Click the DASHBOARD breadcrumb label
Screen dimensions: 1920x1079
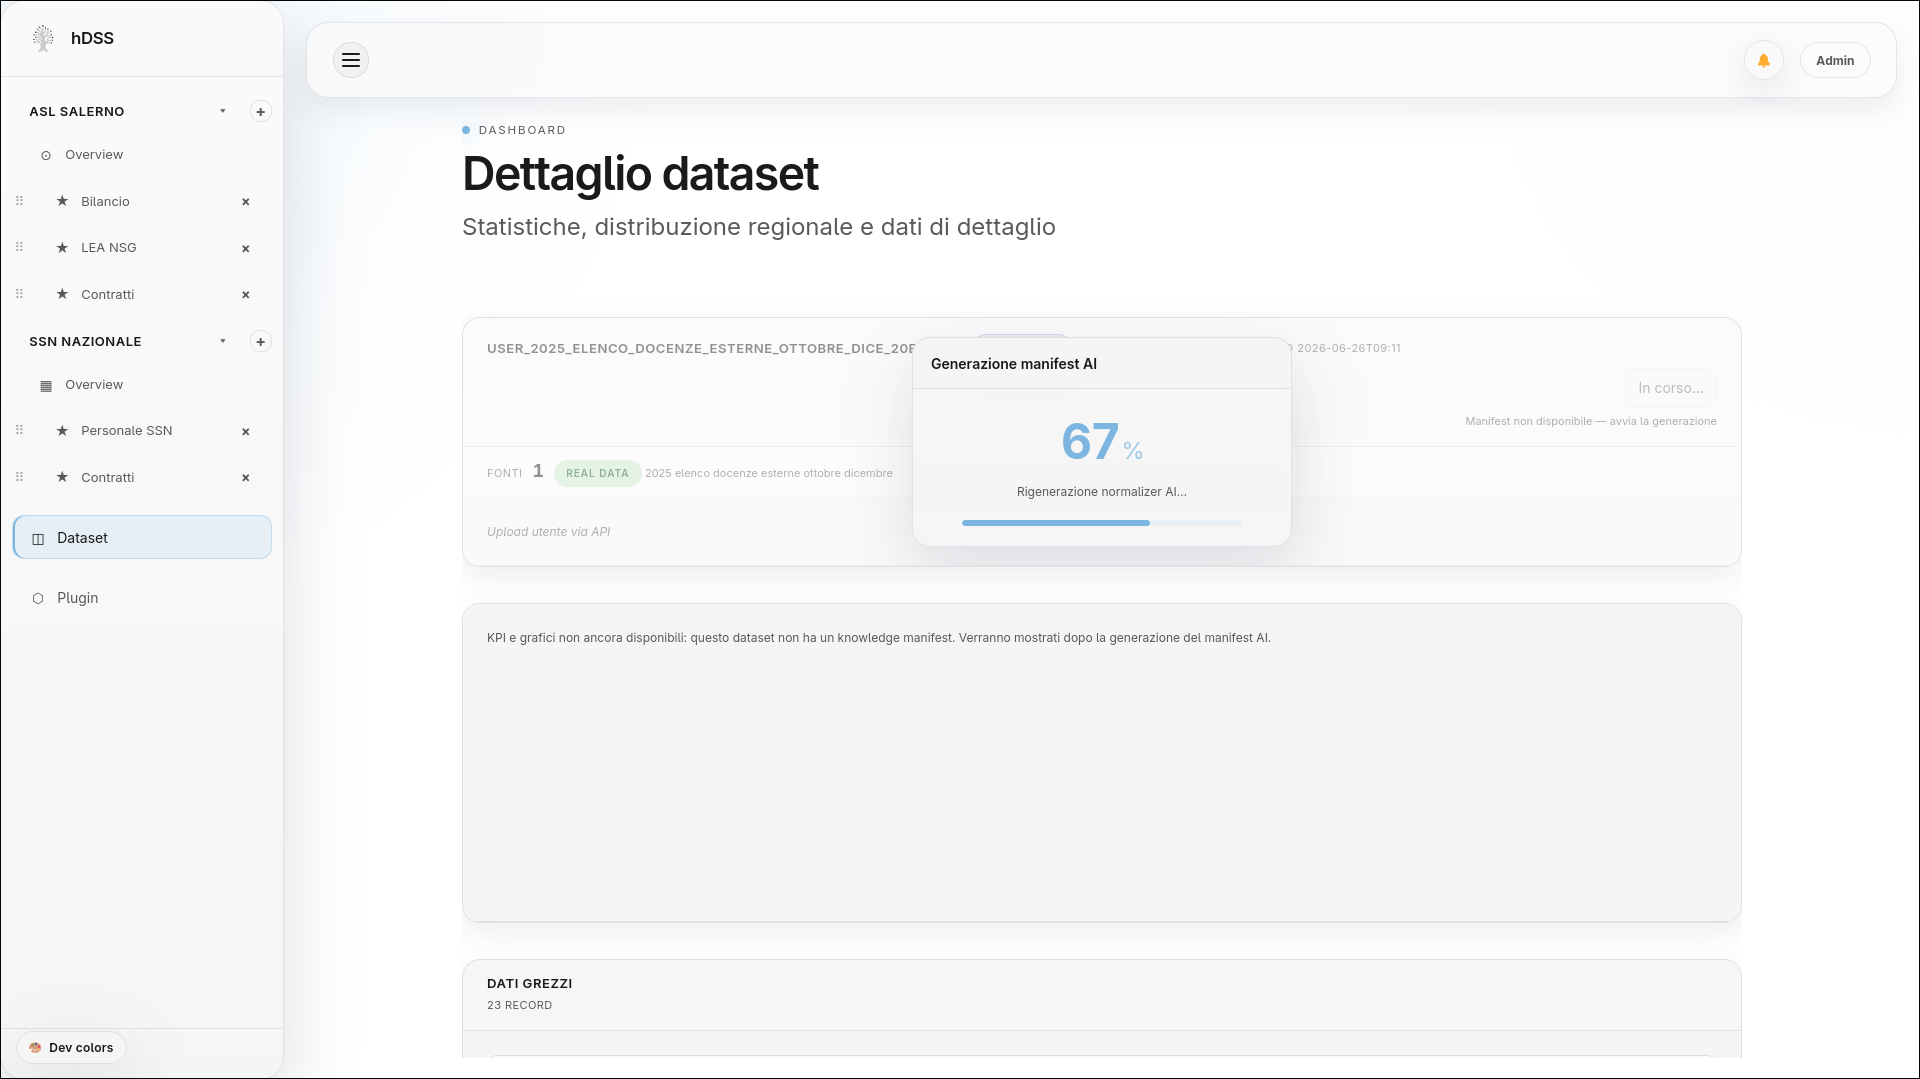522,130
